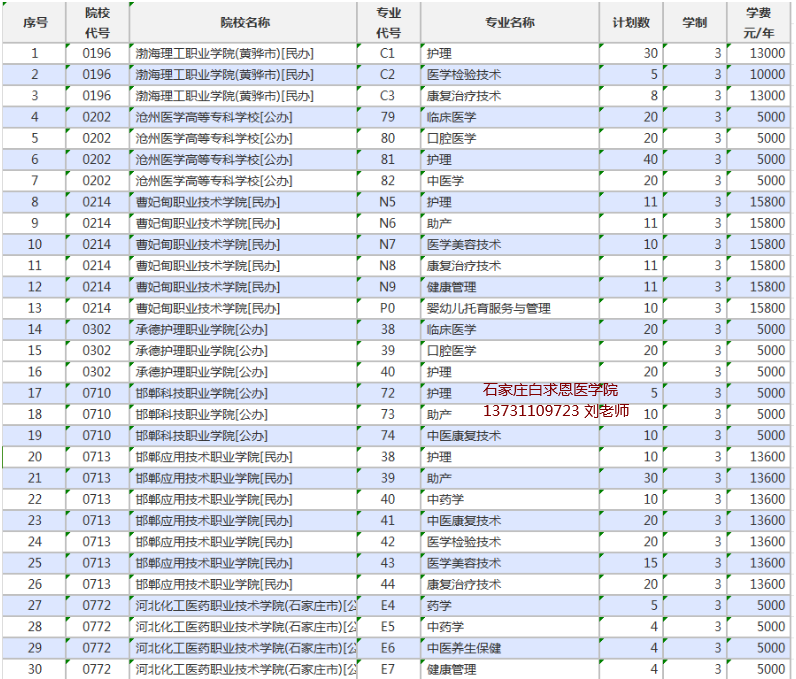The image size is (796, 679).
Task: Select school code 0772 in row 28
Action: point(96,627)
